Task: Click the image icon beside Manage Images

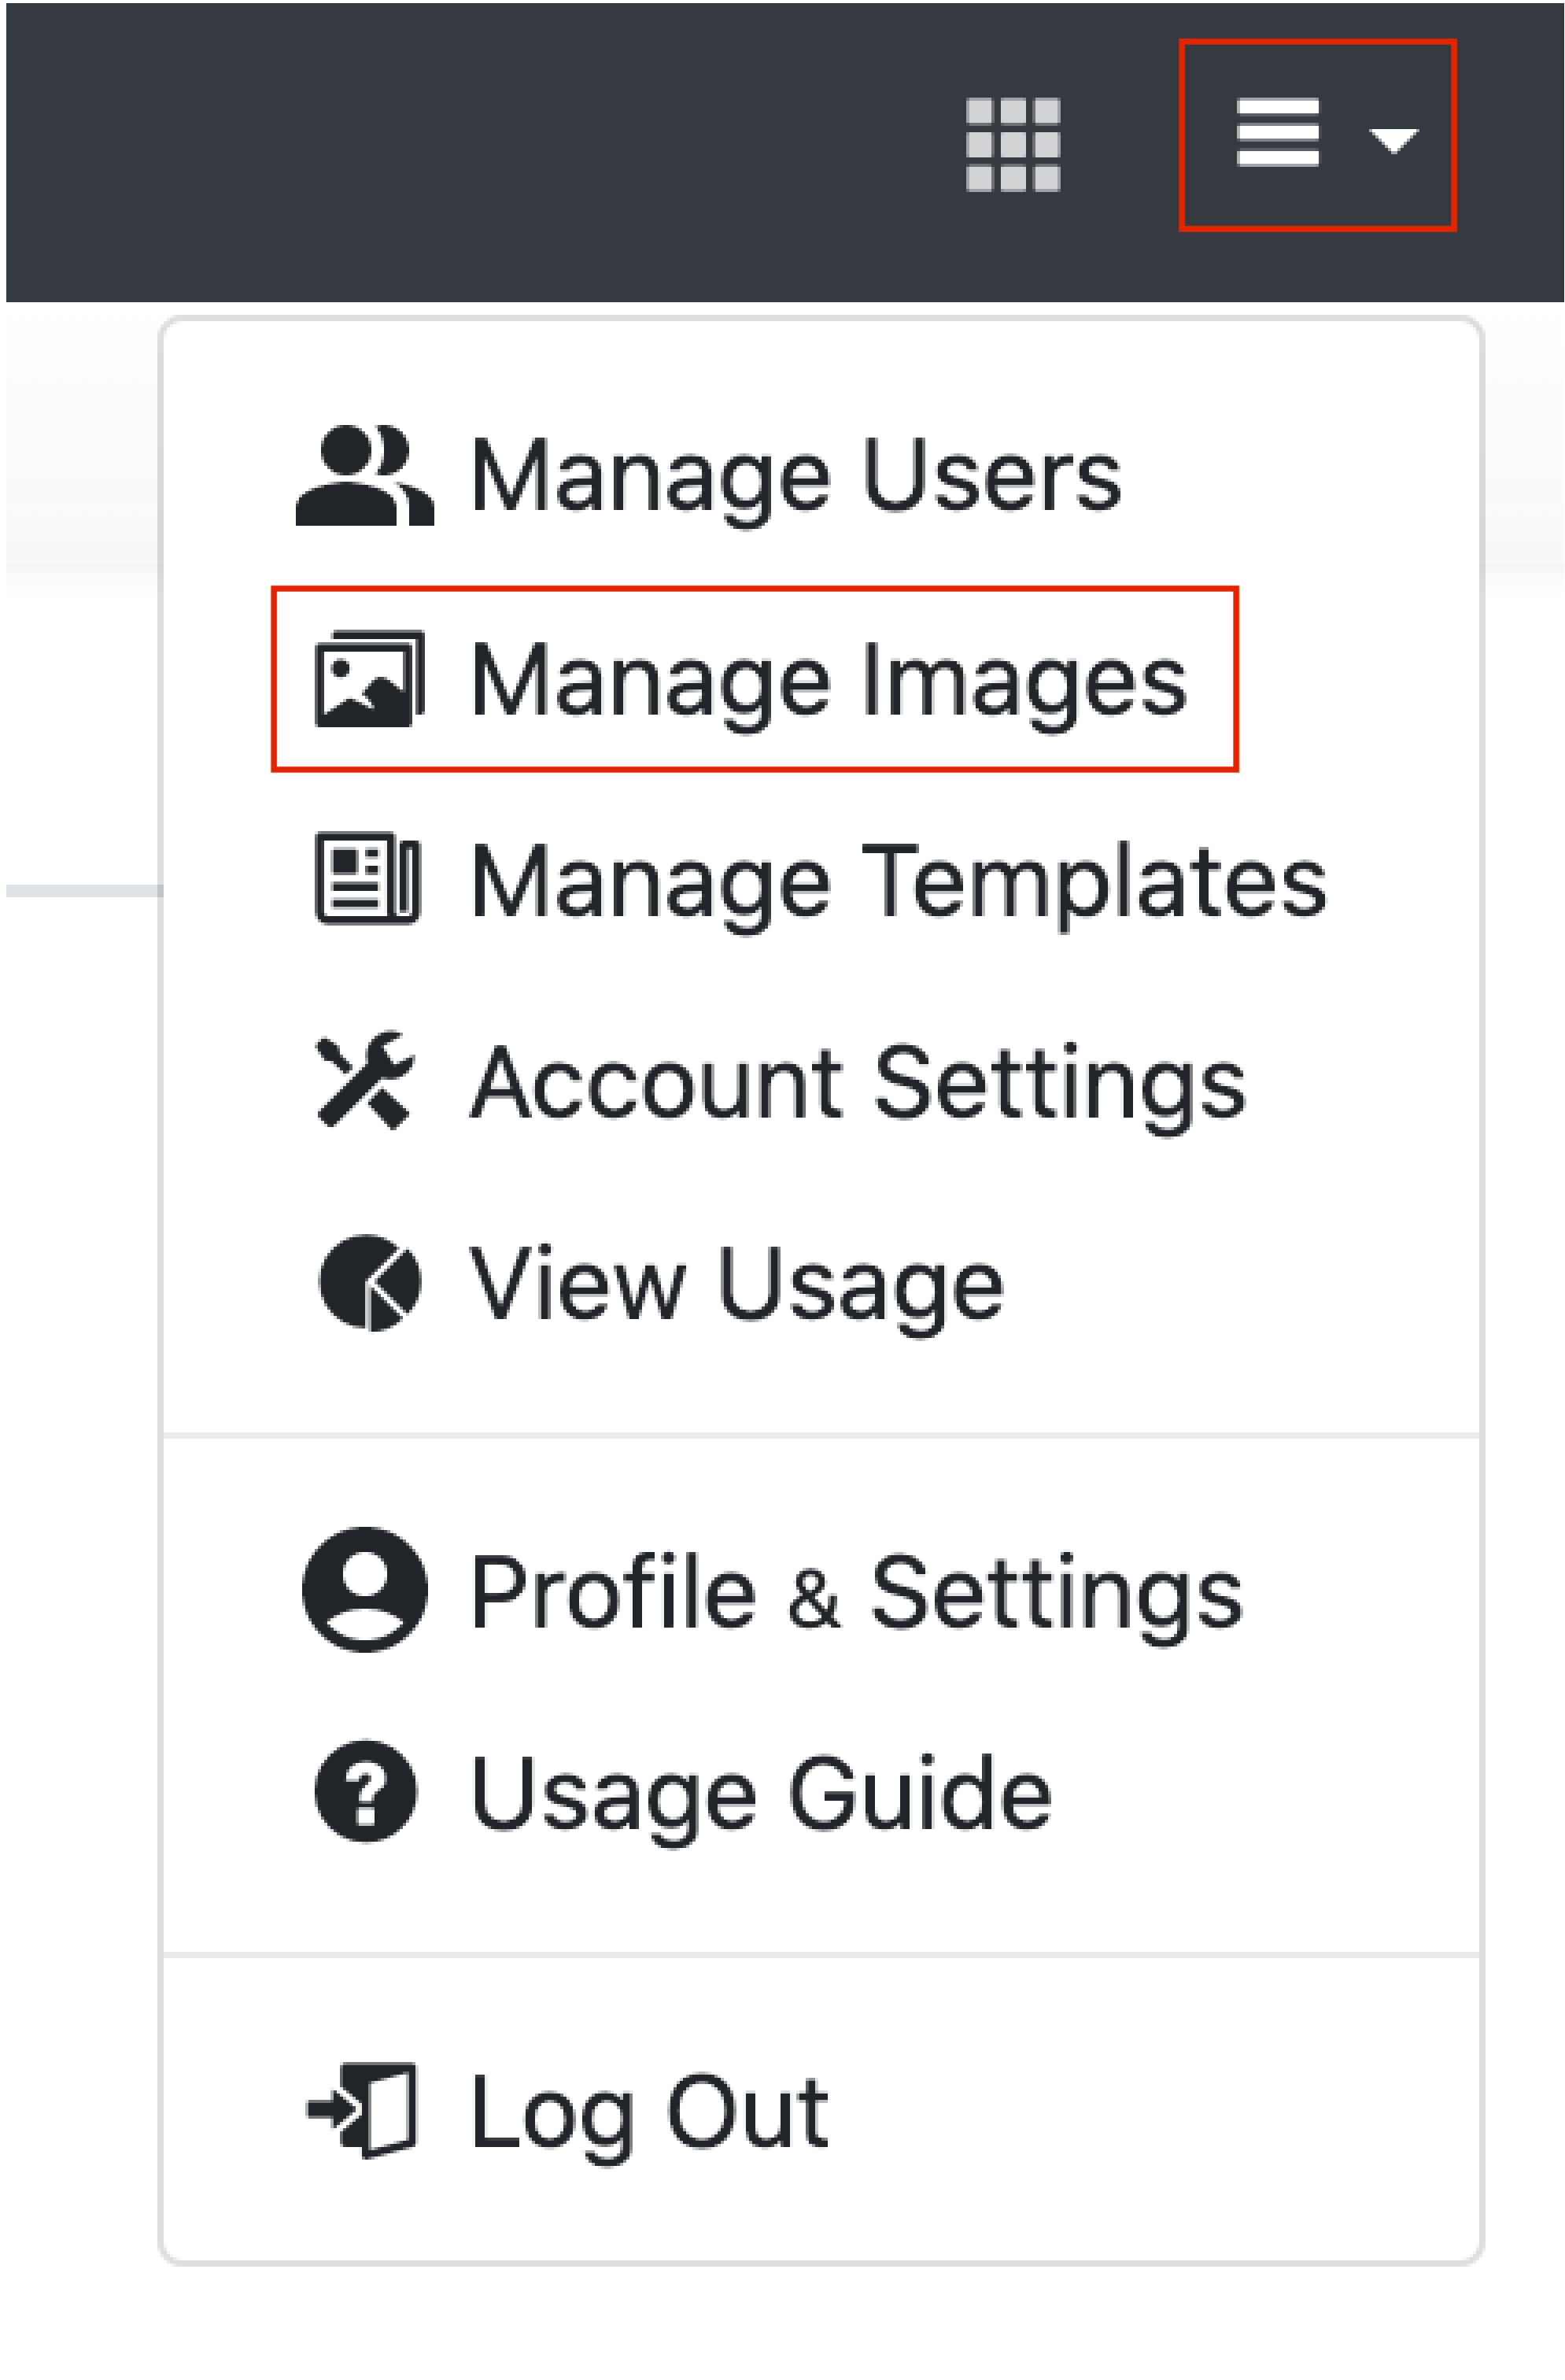Action: tap(370, 680)
